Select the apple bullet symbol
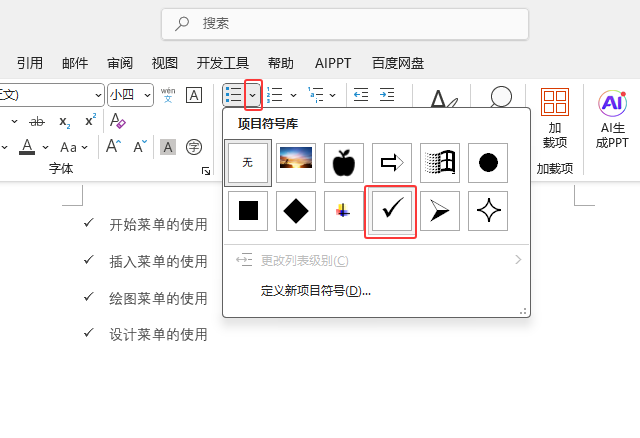This screenshot has width=640, height=438. (x=344, y=163)
